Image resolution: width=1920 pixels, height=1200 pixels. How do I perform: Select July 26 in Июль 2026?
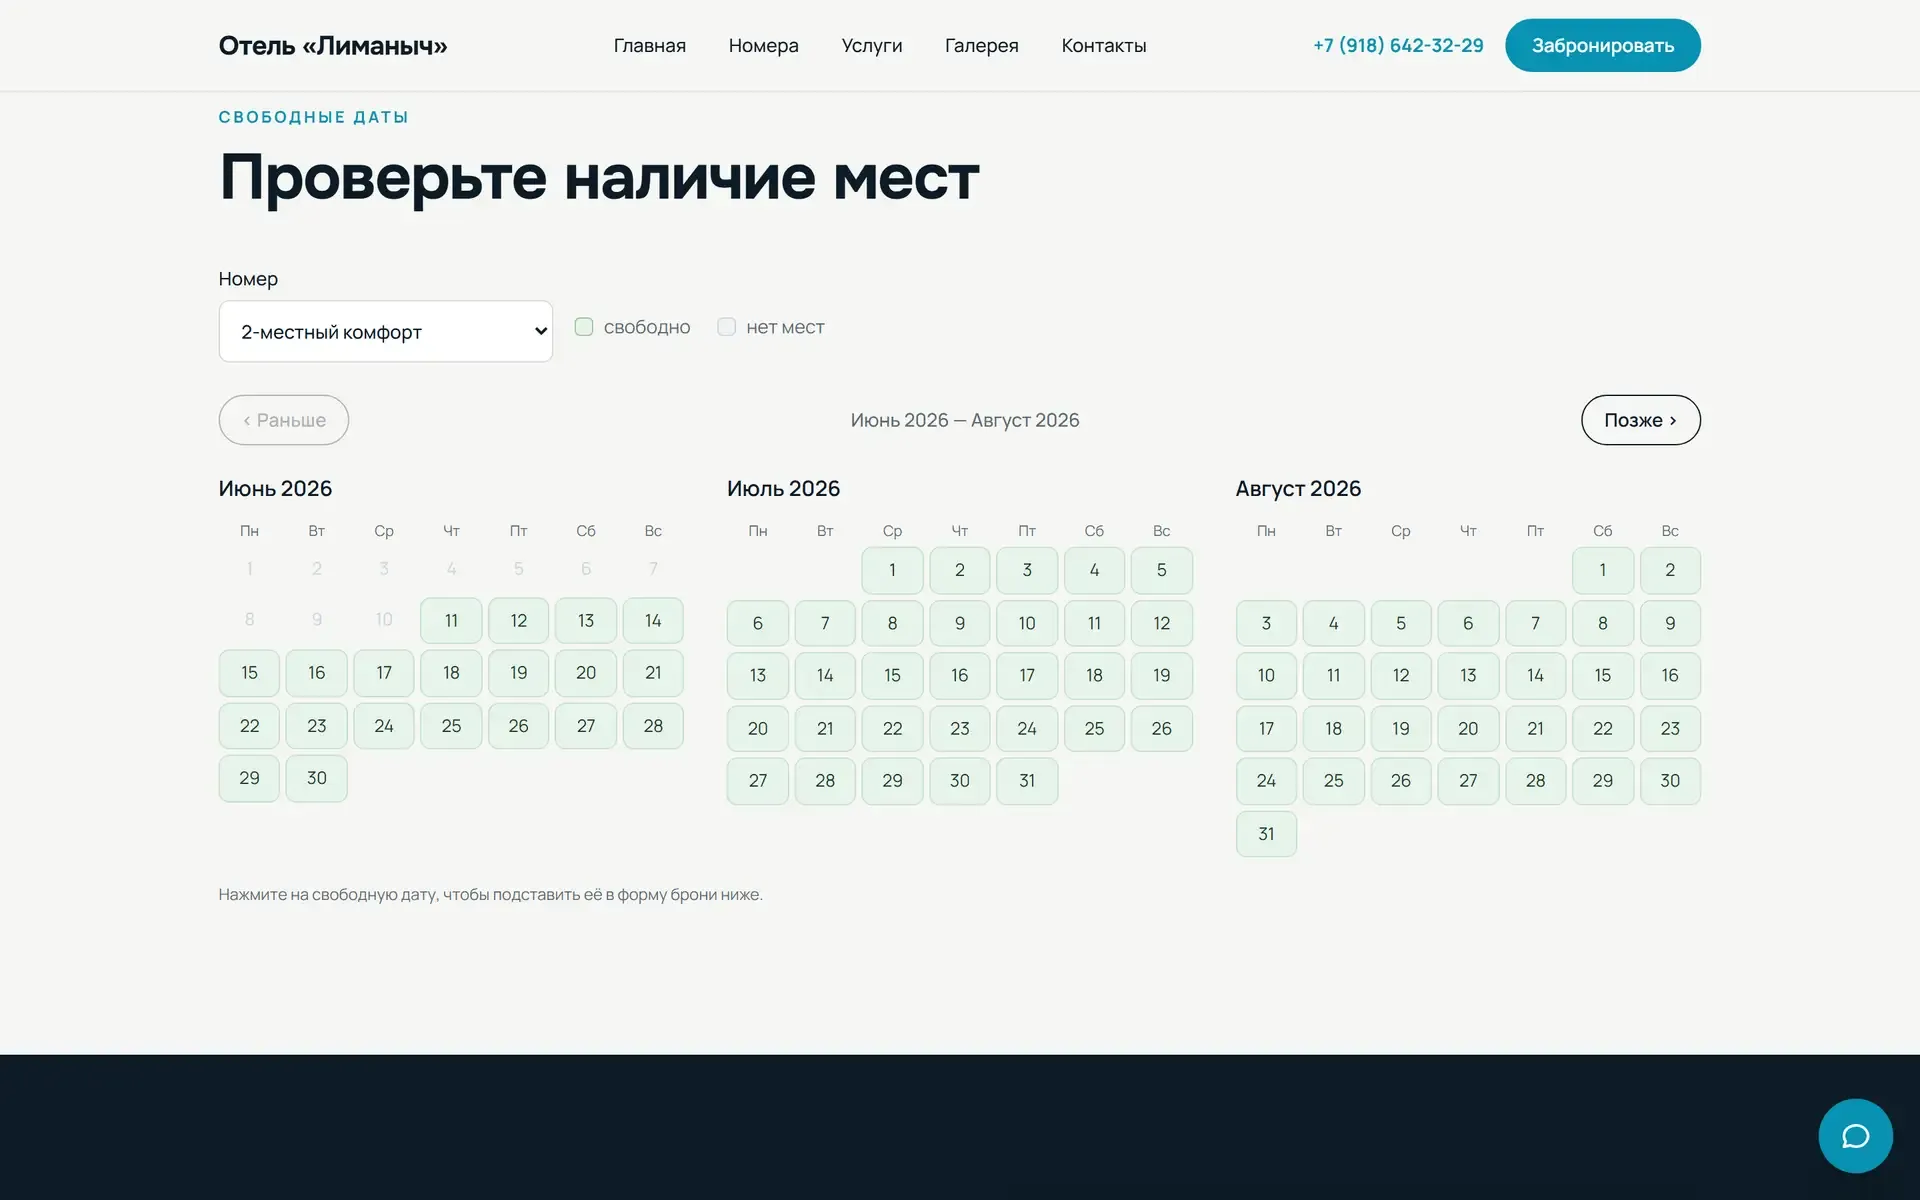click(x=1161, y=728)
